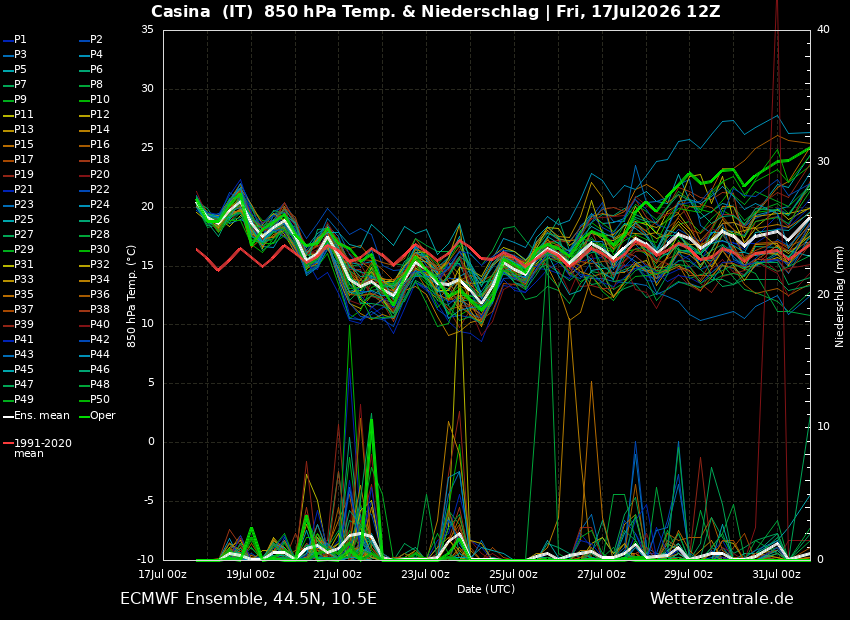Select the P21 legend entry

[x=18, y=189]
